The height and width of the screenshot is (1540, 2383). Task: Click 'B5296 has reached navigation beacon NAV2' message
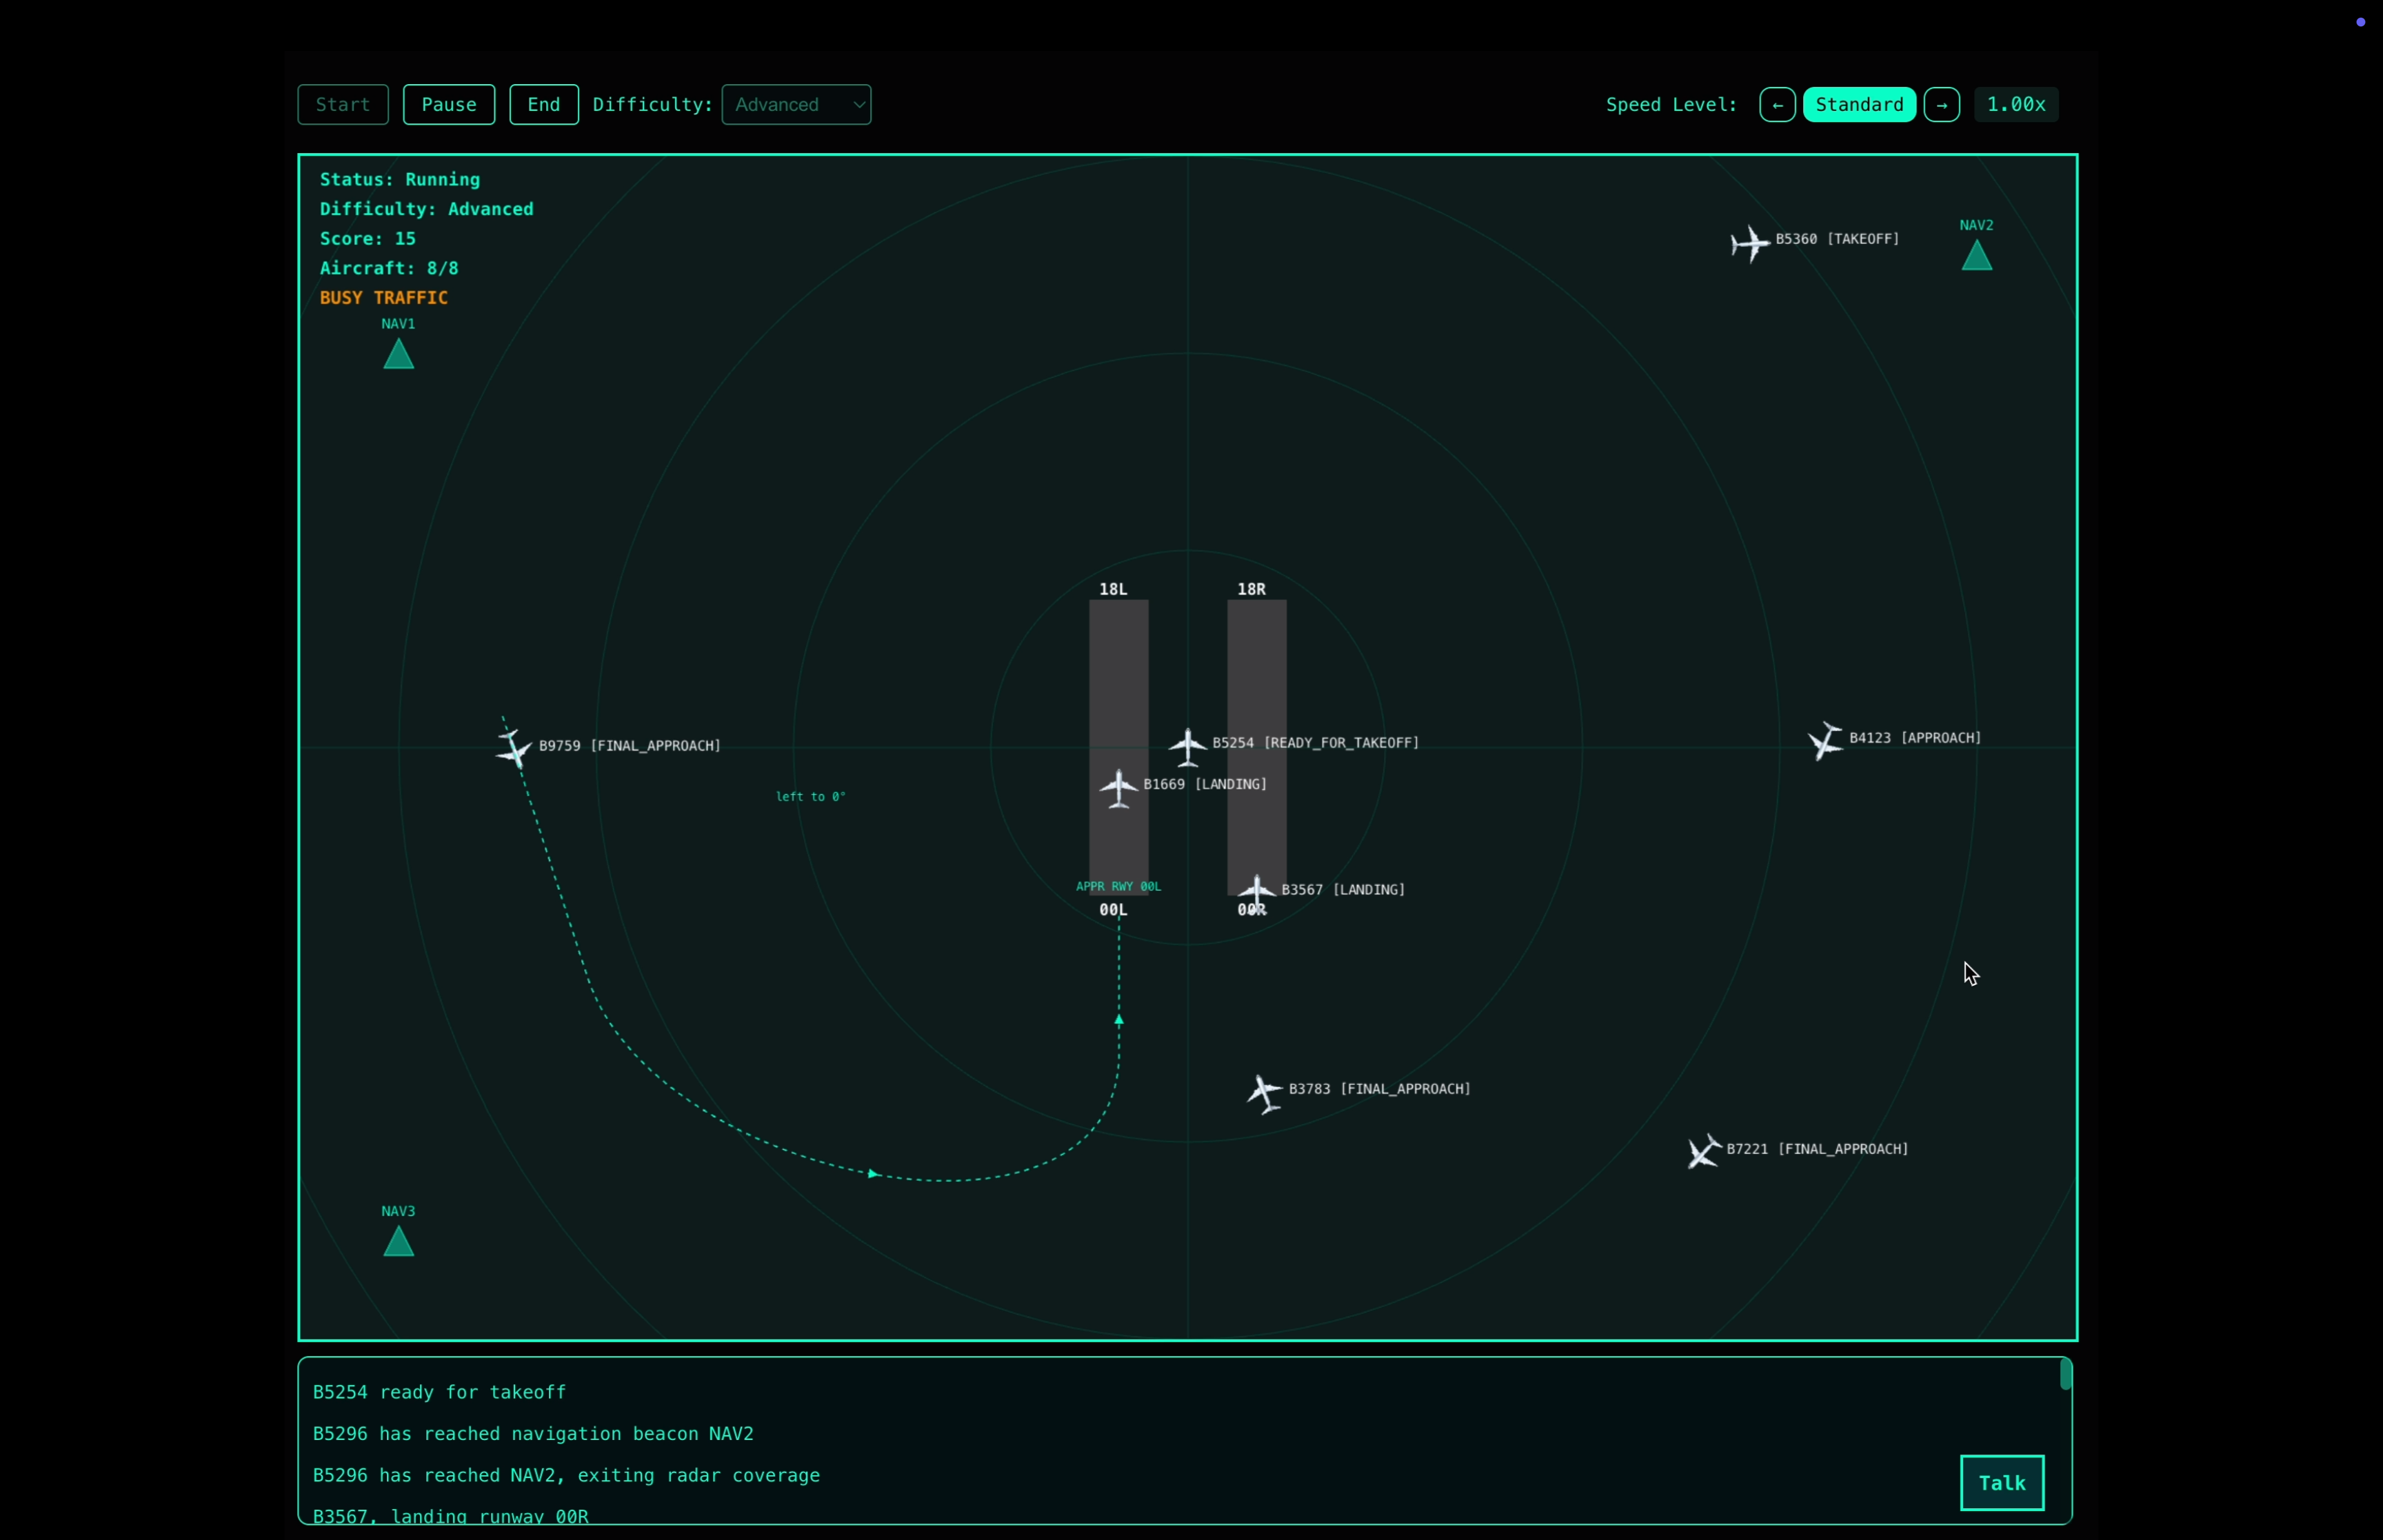click(x=533, y=1434)
